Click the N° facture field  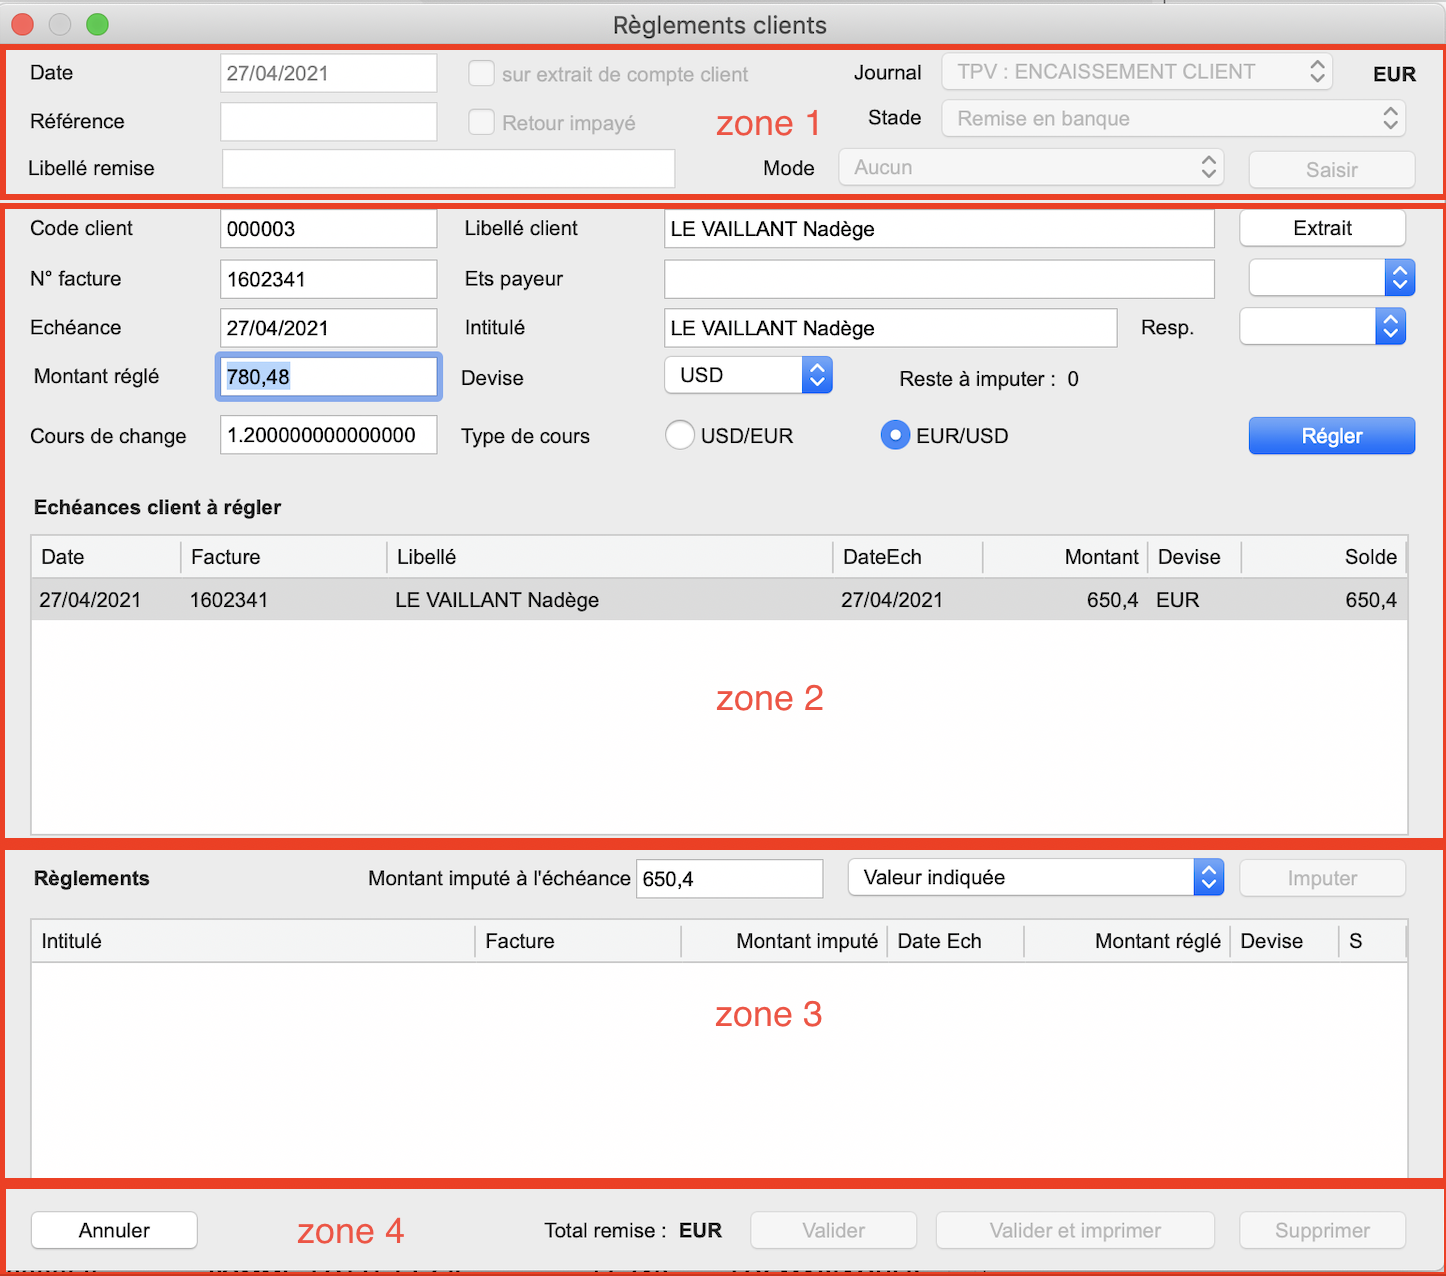tap(328, 279)
